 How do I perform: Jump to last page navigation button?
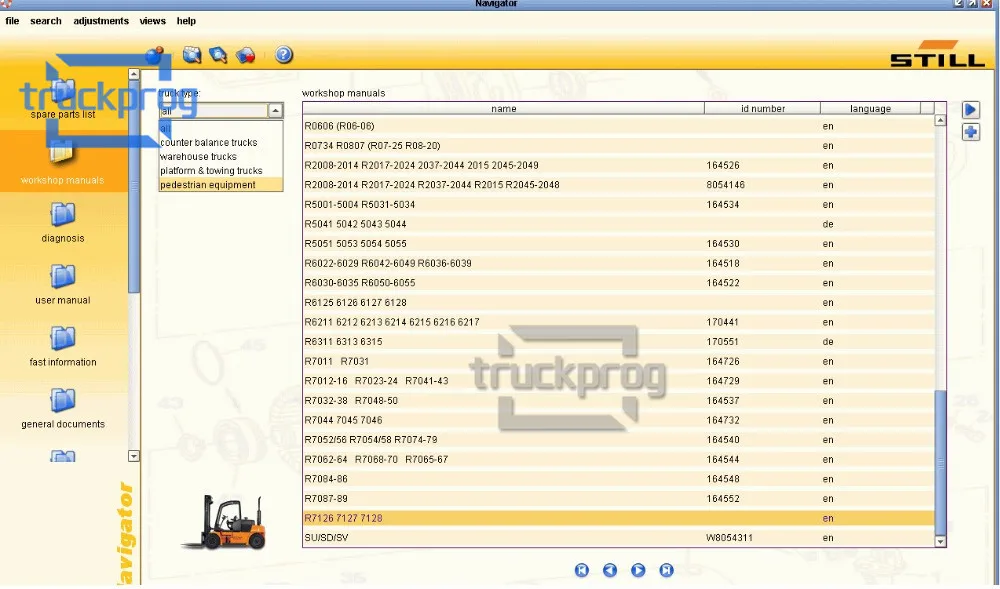pos(666,570)
